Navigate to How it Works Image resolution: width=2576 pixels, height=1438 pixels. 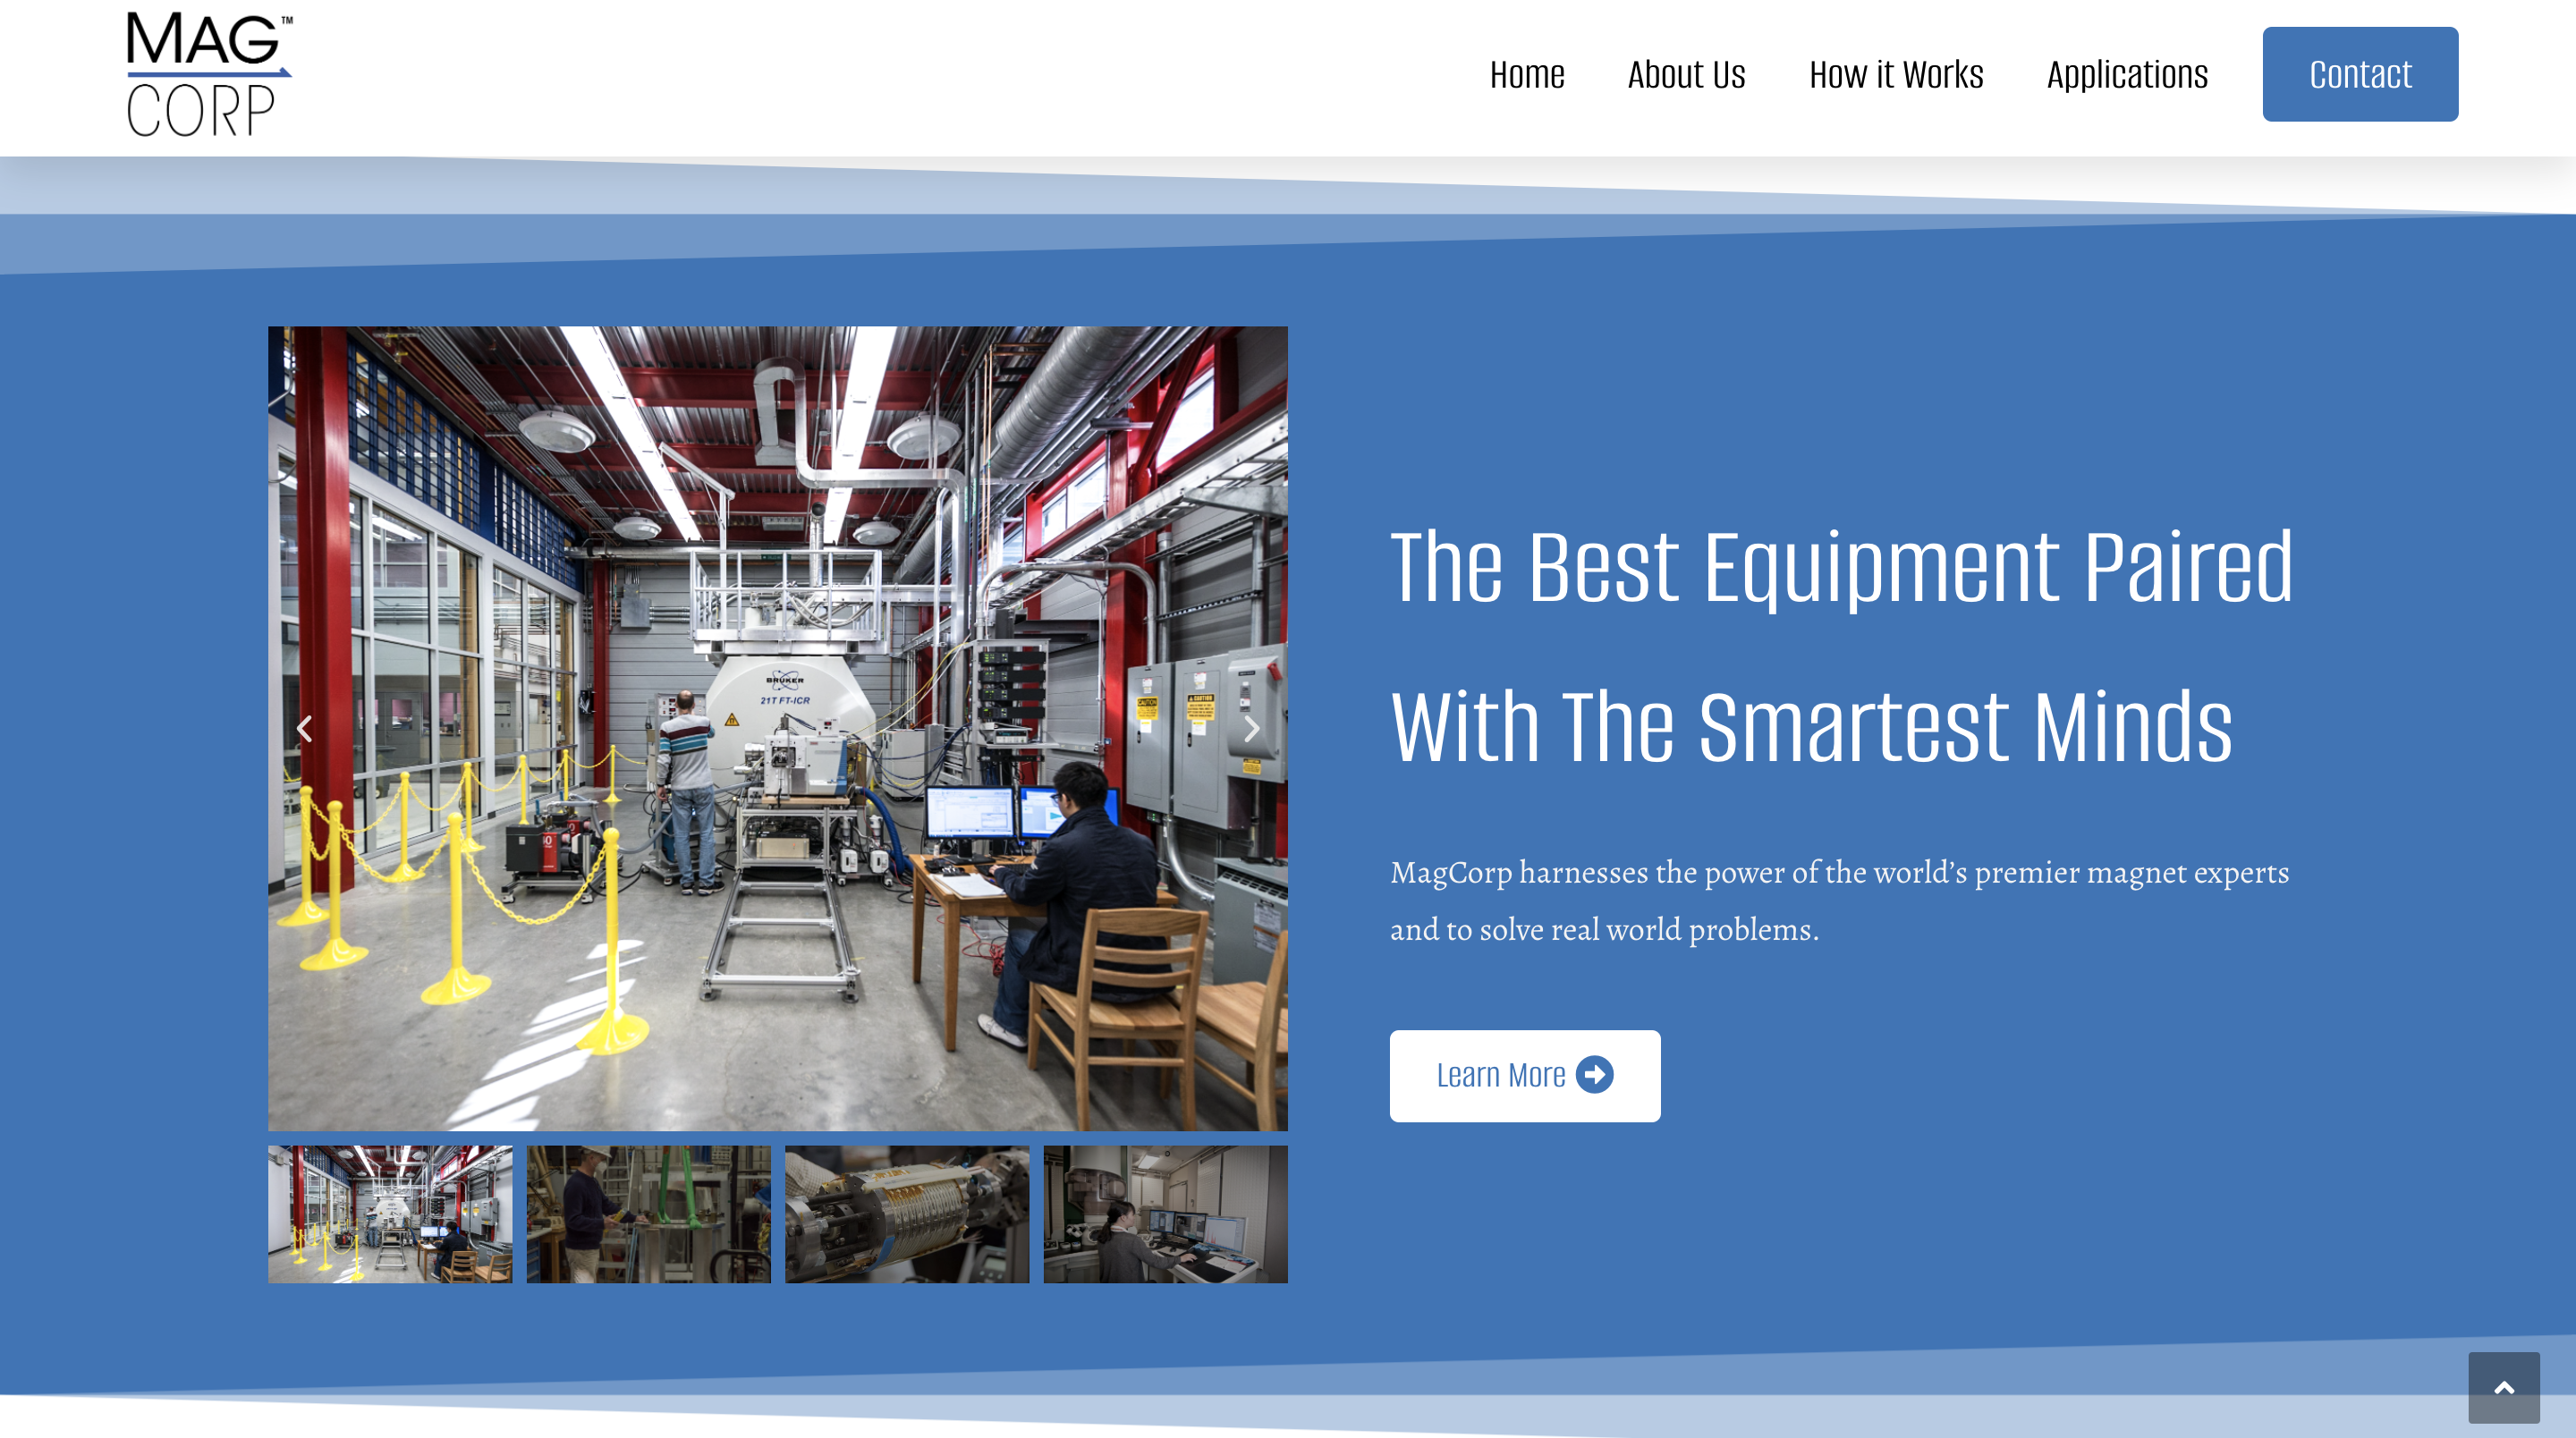coord(1896,75)
